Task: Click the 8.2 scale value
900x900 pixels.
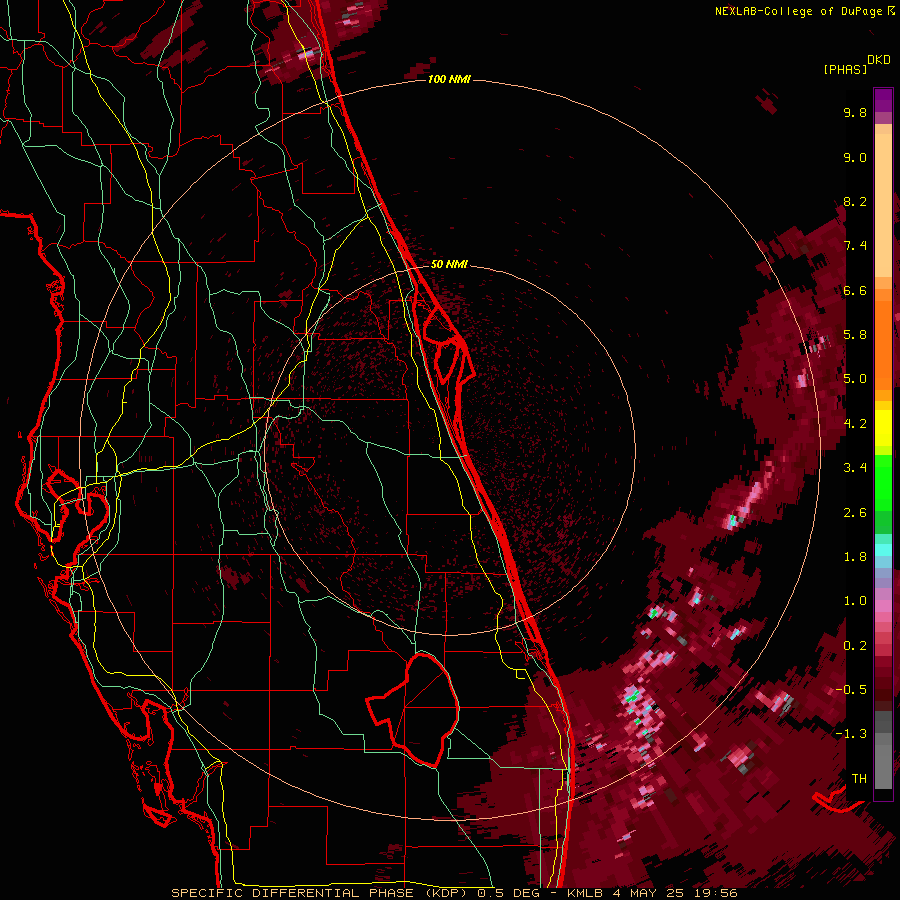Action: [x=855, y=201]
